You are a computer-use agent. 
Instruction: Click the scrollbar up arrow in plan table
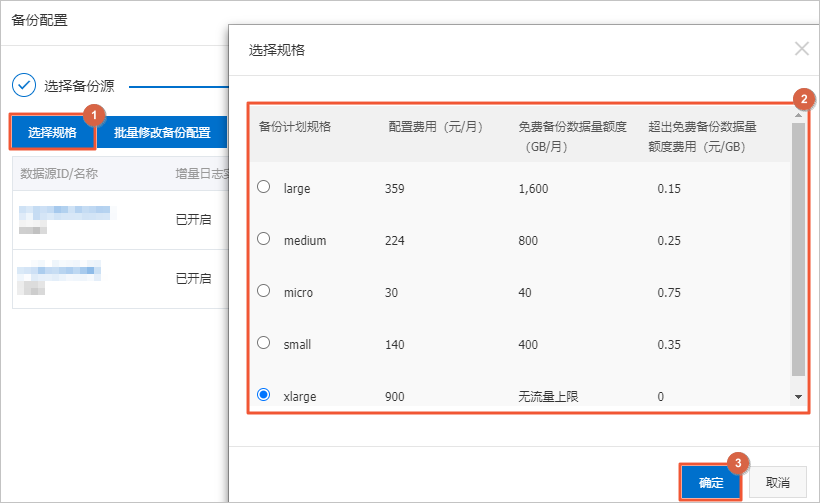(798, 115)
